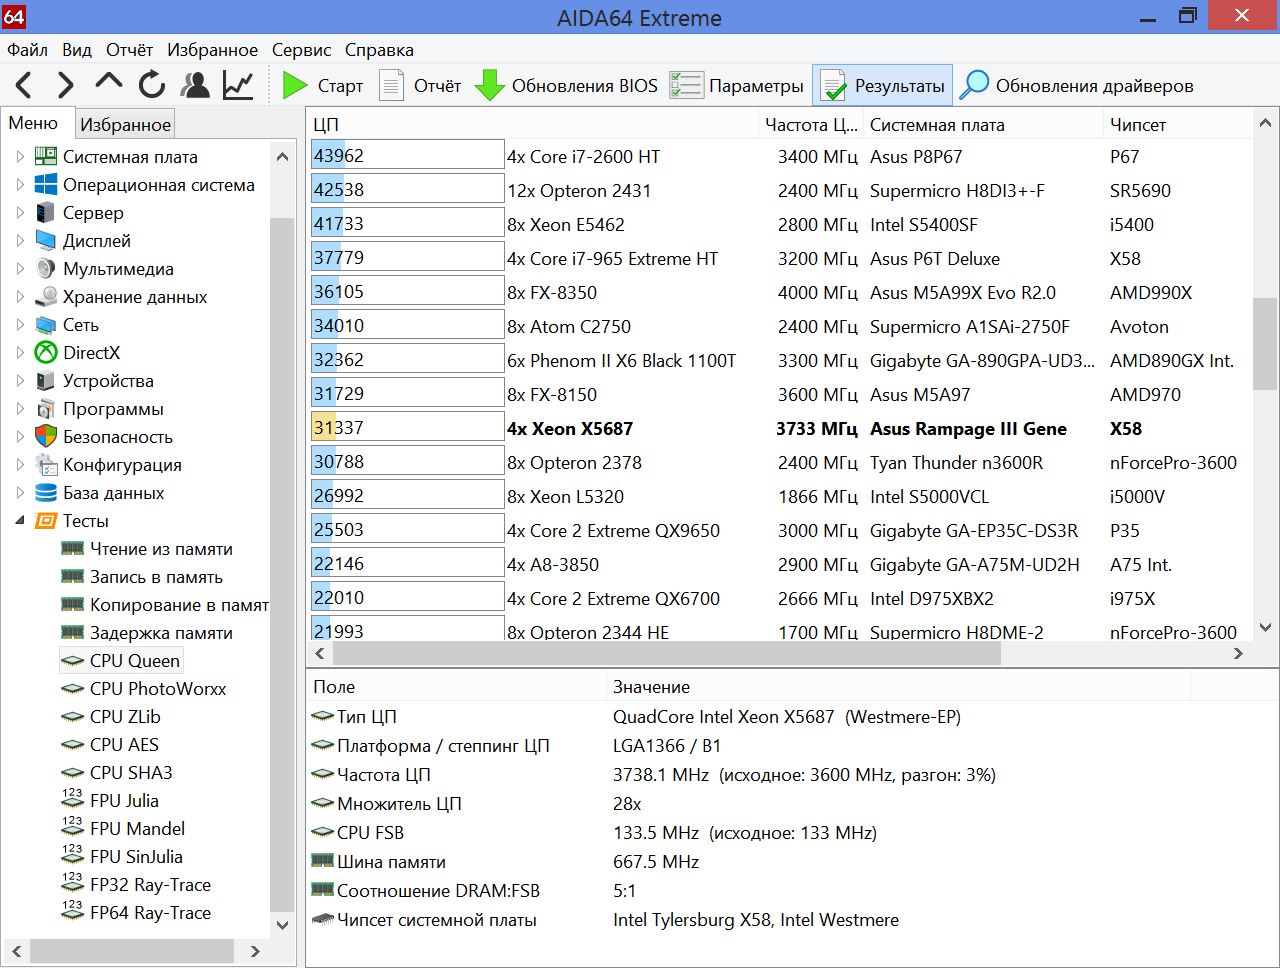This screenshot has height=968, width=1280.
Task: Click sidebar tree scrollbar up arrow
Action: 282,157
